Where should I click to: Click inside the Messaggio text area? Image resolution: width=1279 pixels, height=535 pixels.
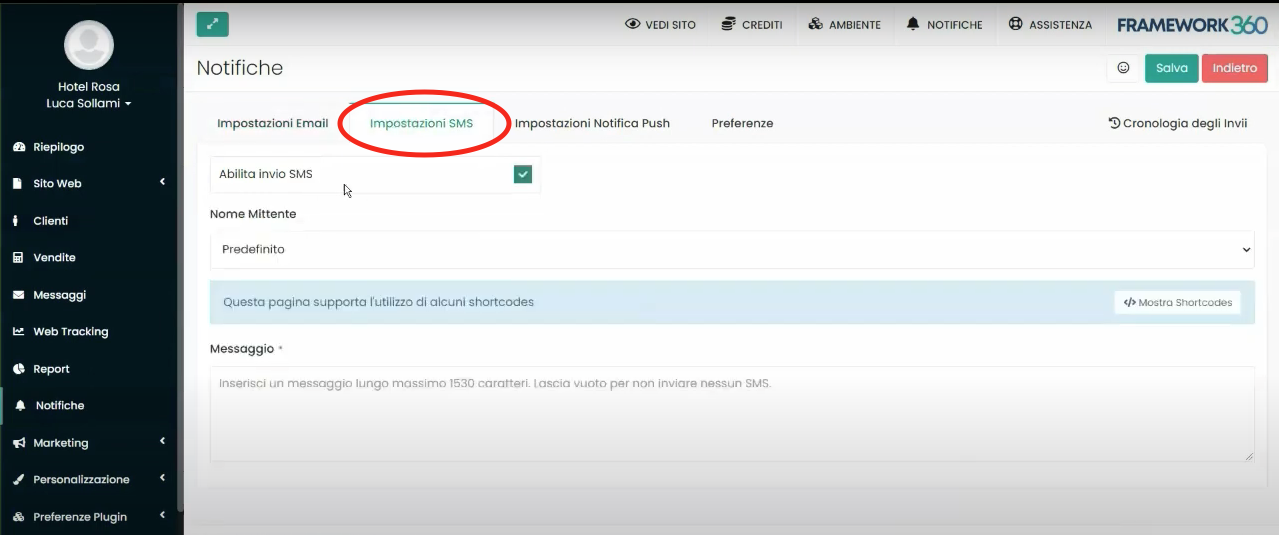(732, 414)
